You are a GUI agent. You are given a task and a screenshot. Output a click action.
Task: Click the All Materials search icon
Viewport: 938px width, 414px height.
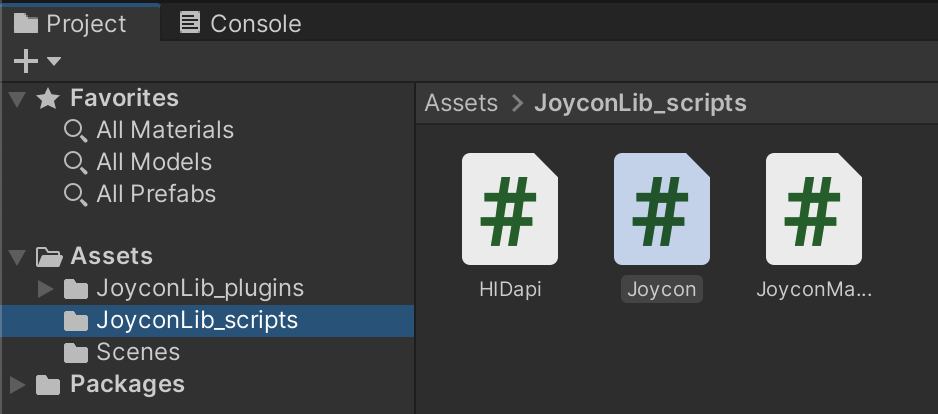[x=75, y=130]
